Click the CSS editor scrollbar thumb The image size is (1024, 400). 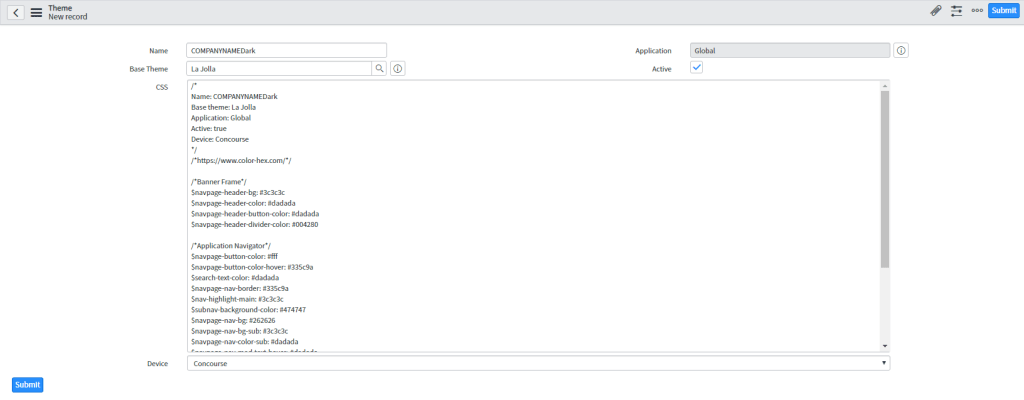click(x=885, y=180)
